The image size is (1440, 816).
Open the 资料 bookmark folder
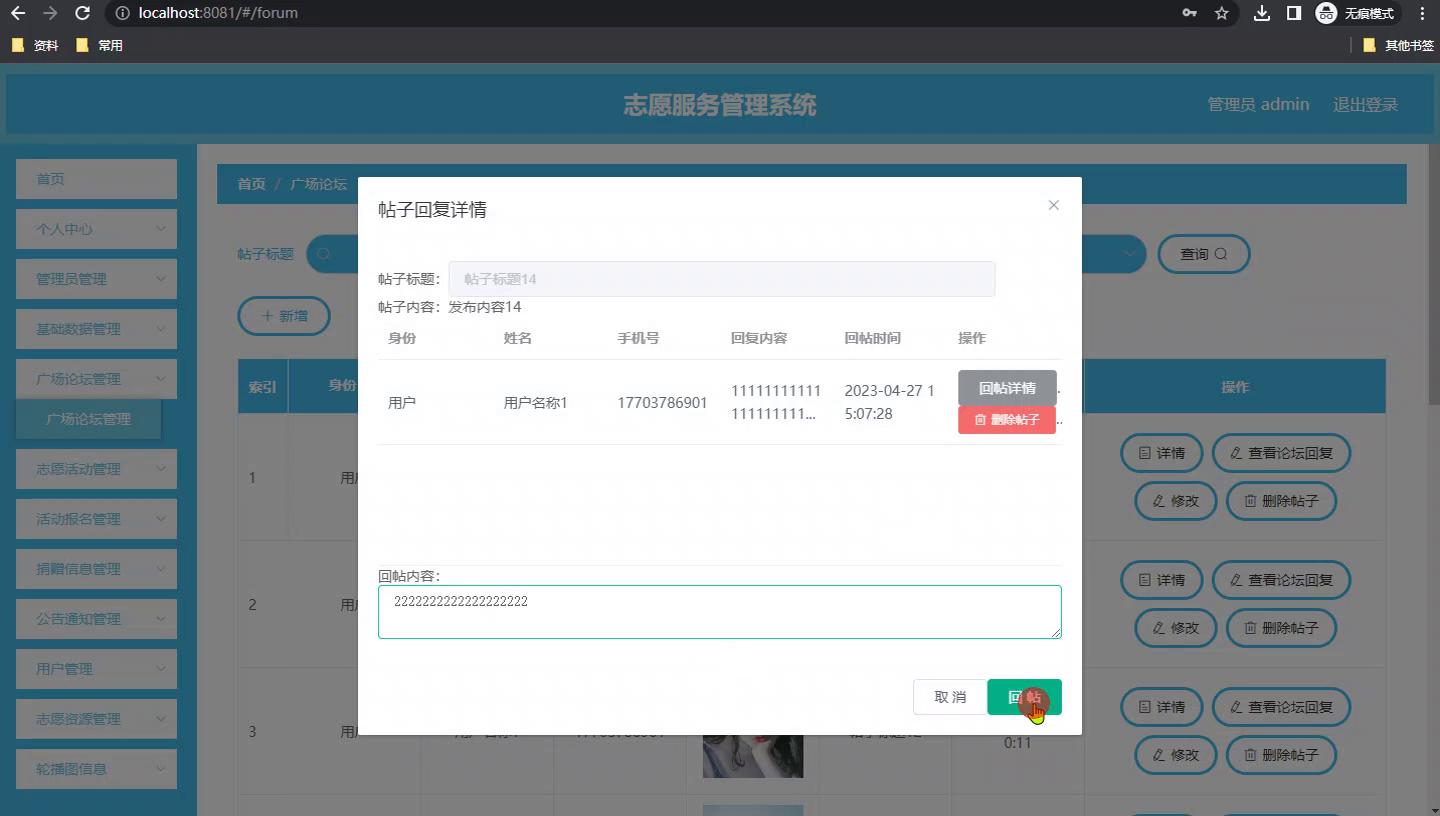(35, 45)
